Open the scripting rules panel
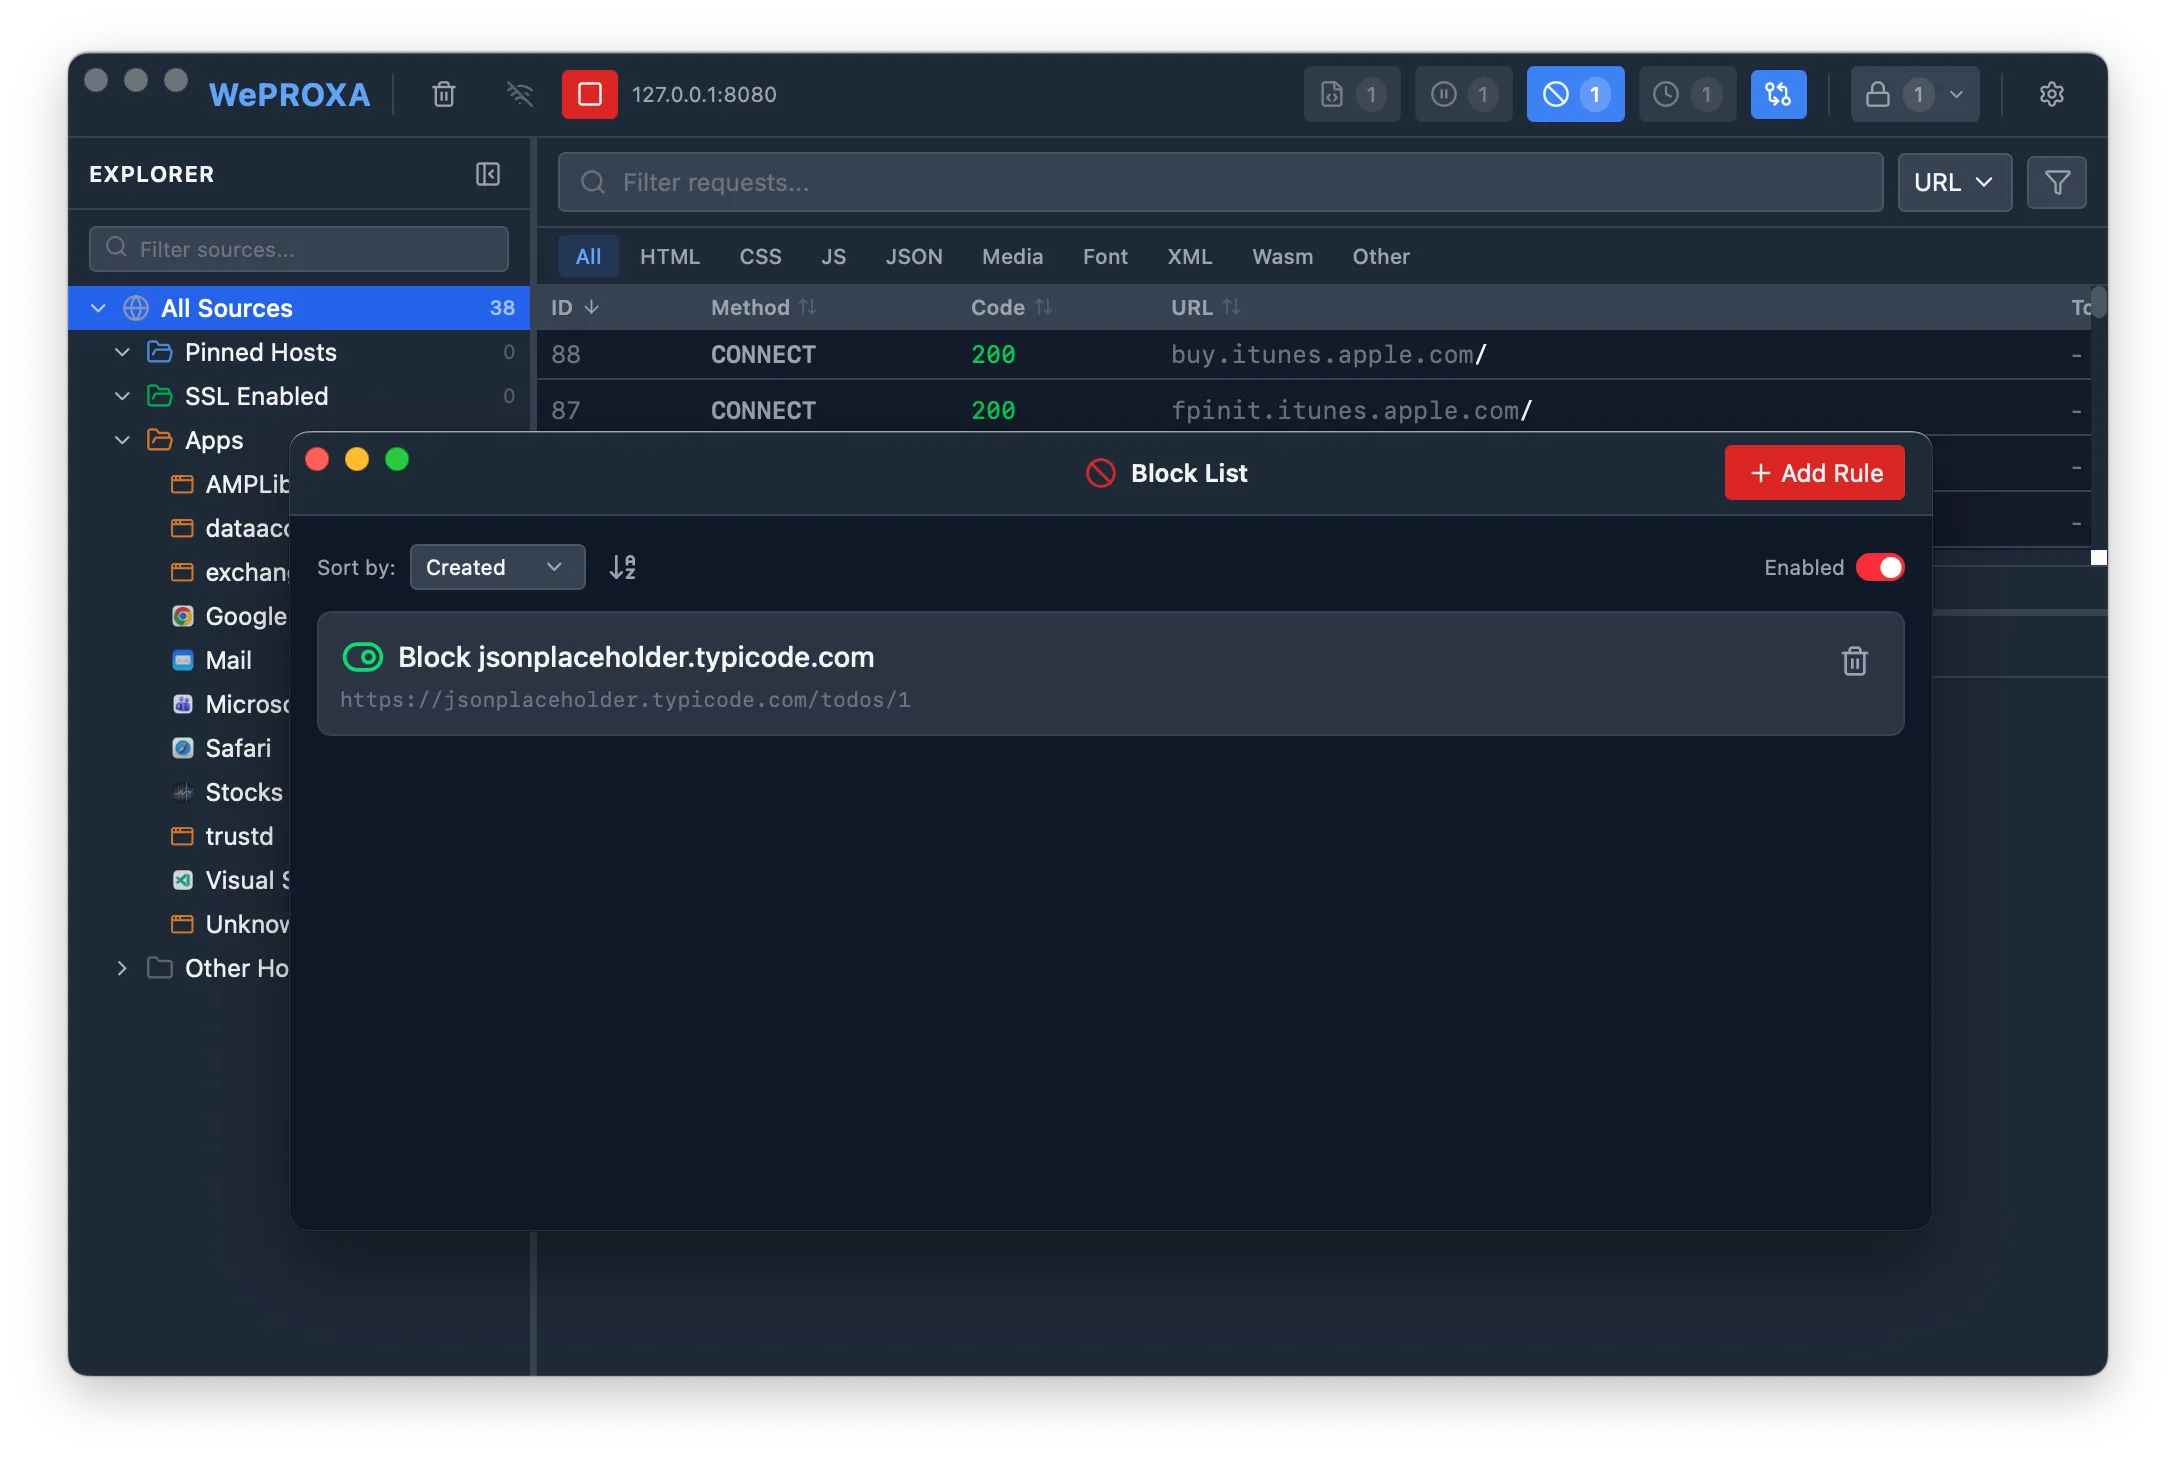Viewport: 2176px width, 1460px height. tap(1352, 94)
